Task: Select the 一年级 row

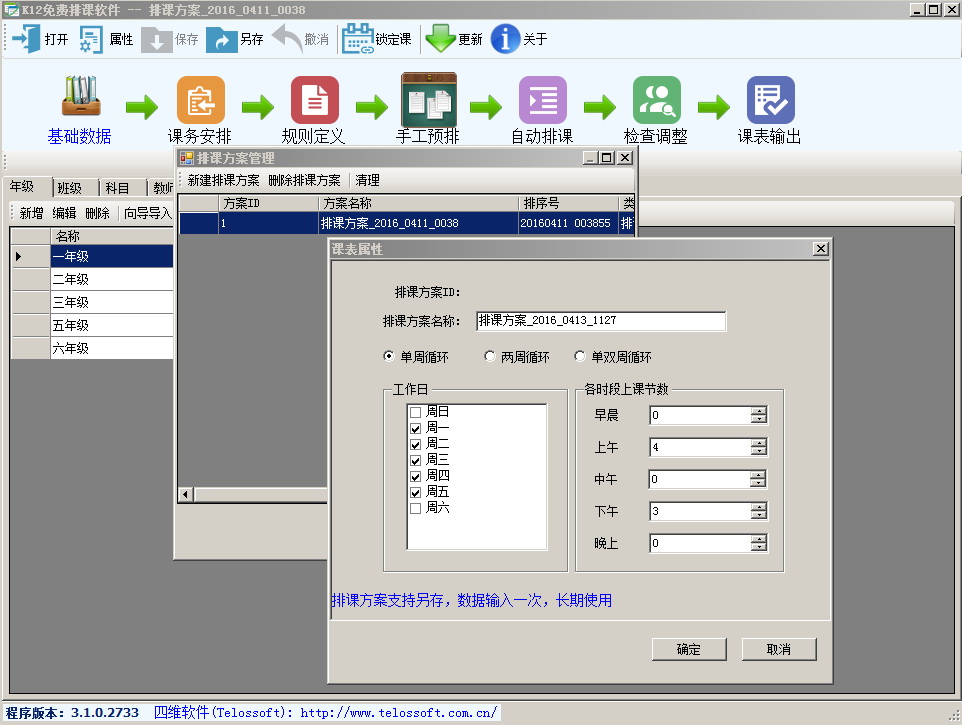Action: pos(111,256)
